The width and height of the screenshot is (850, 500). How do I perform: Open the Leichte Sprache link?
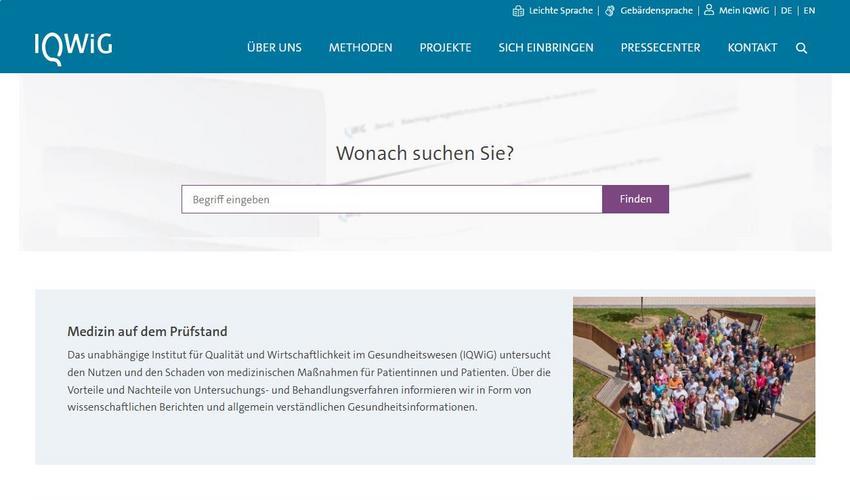(x=561, y=10)
